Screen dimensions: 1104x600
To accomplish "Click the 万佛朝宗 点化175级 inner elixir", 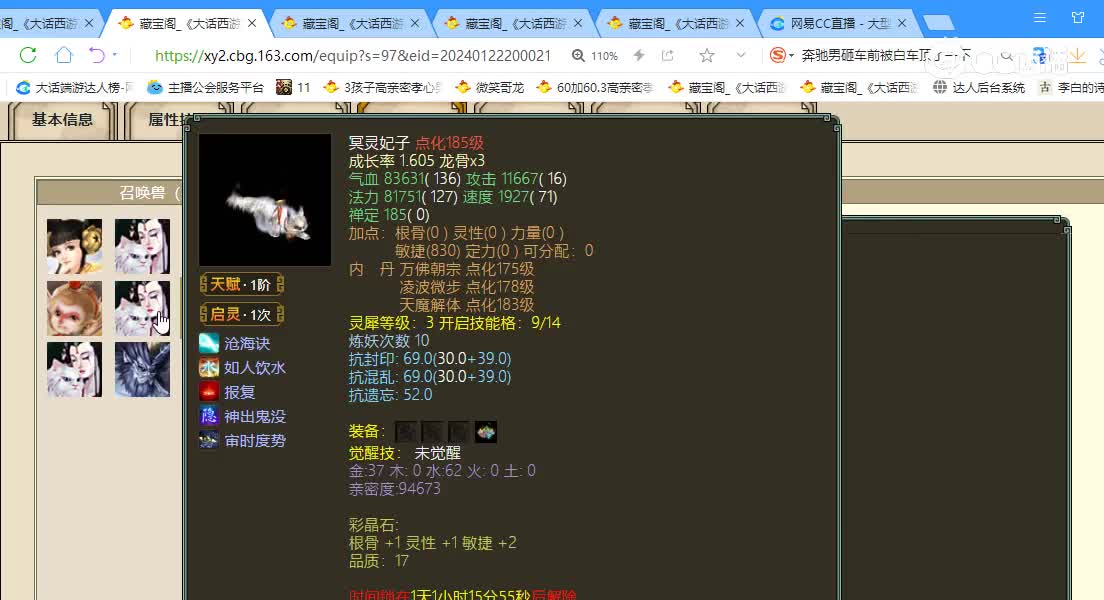I will 467,269.
